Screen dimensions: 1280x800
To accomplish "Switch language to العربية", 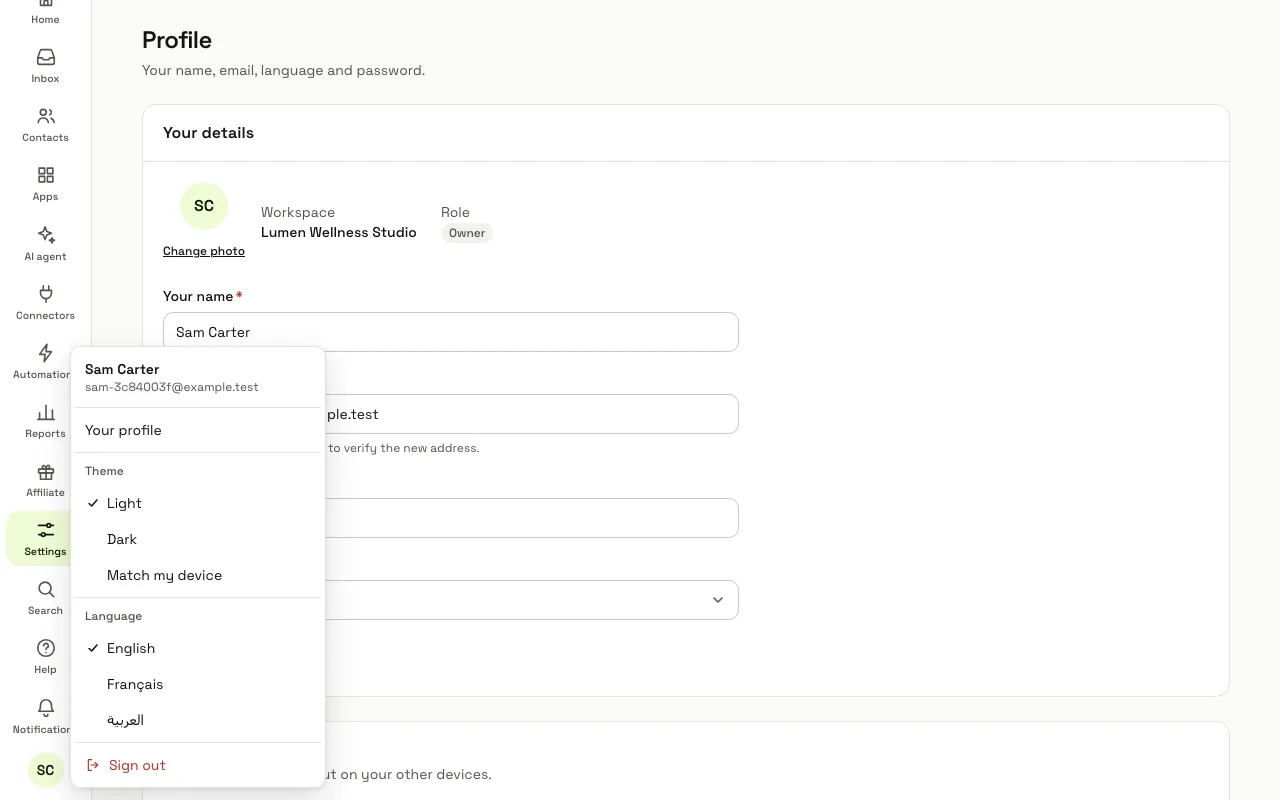I will click(198, 720).
